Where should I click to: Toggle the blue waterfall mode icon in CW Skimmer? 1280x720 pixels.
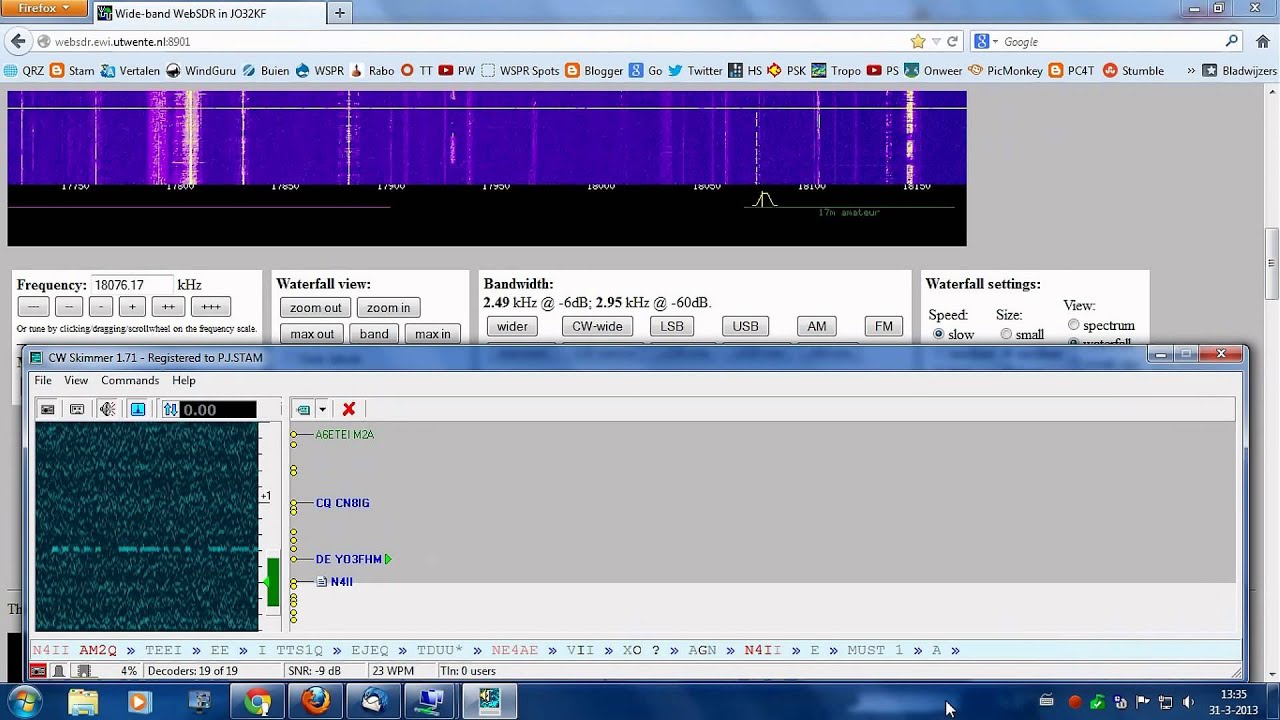click(138, 409)
